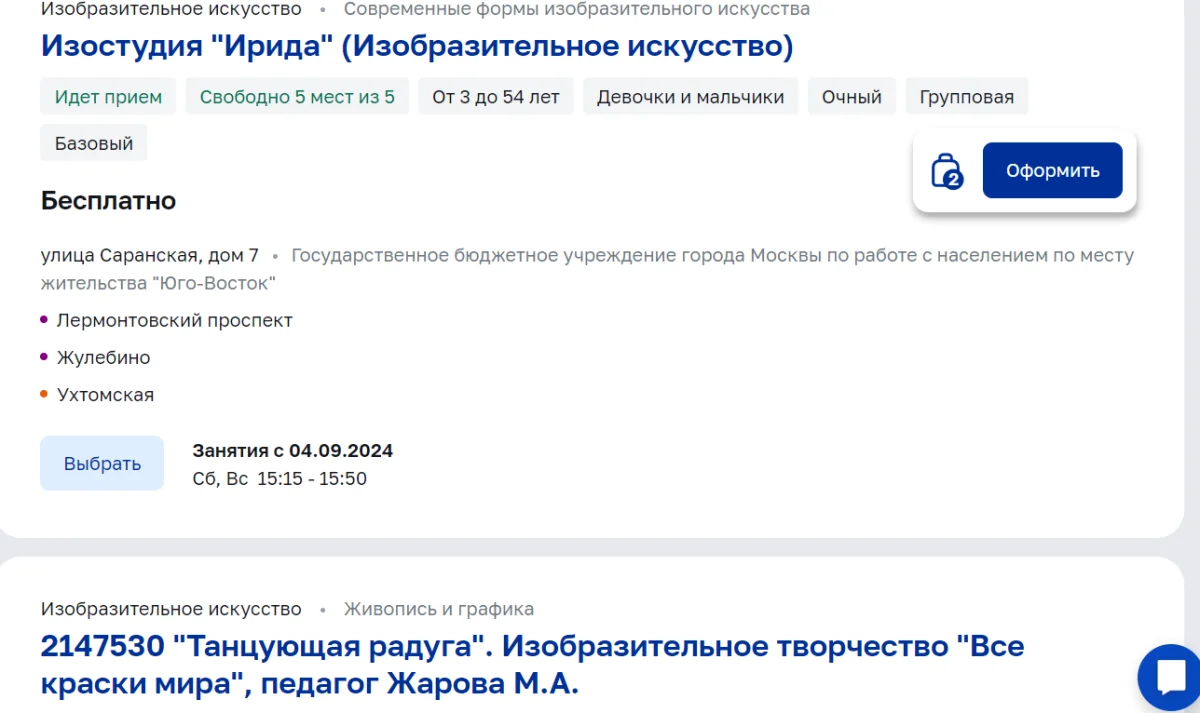This screenshot has height=713, width=1200.
Task: Click Ухтомская station
Action: tap(106, 395)
